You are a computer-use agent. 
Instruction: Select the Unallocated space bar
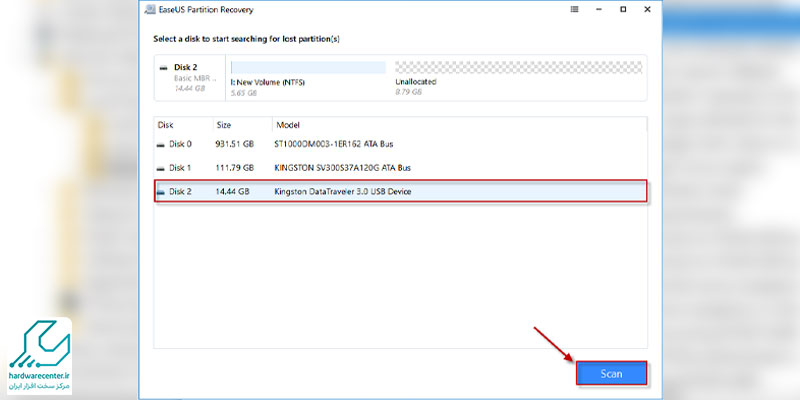click(x=518, y=67)
